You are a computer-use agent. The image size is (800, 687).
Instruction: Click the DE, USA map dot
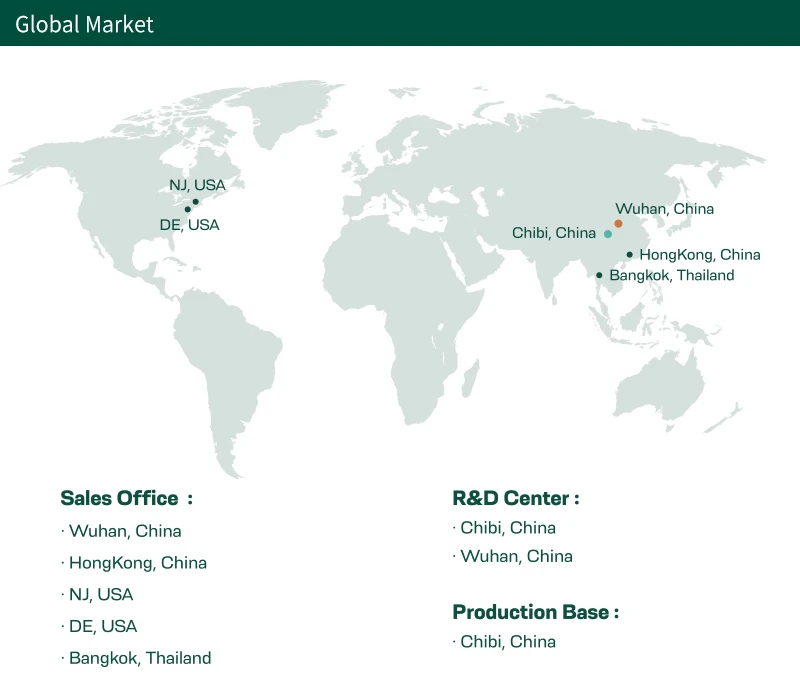point(188,209)
